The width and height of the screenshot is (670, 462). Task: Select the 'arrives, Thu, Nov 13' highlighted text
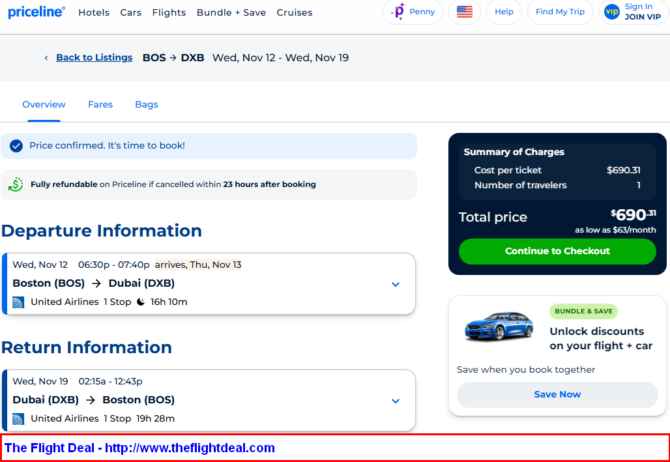click(x=198, y=265)
